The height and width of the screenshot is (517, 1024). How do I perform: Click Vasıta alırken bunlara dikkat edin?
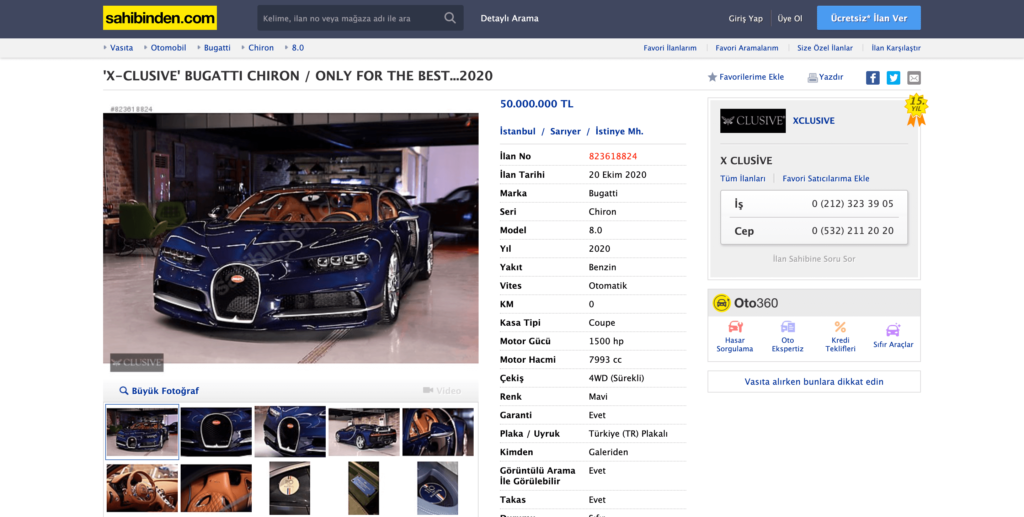(x=814, y=382)
